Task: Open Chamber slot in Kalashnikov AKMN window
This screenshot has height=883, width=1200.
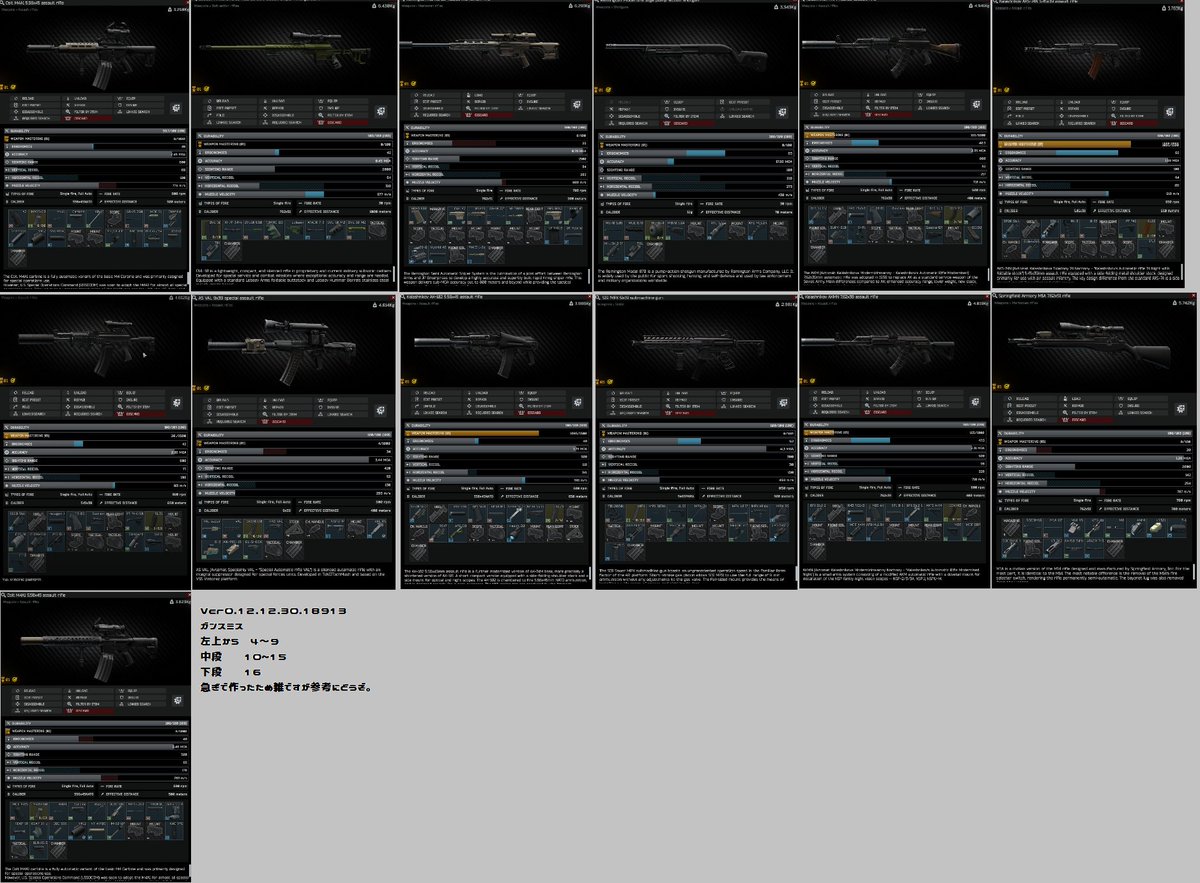Action: click(x=817, y=551)
